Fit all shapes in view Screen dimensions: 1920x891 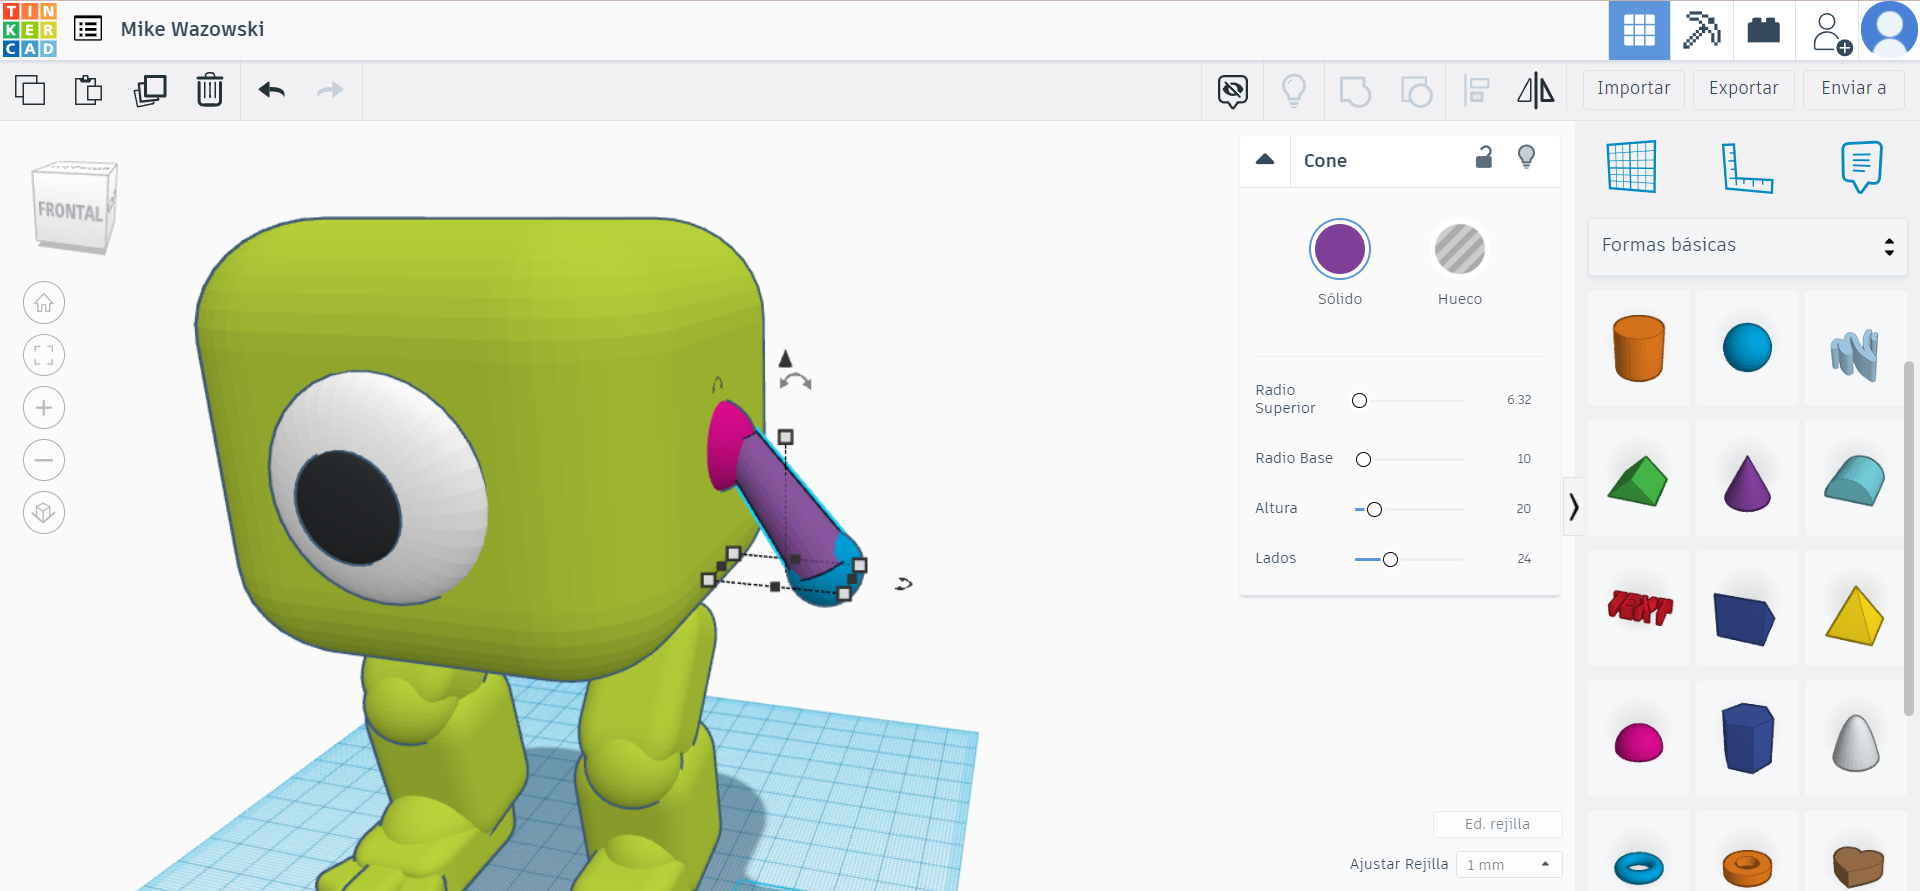(x=44, y=355)
